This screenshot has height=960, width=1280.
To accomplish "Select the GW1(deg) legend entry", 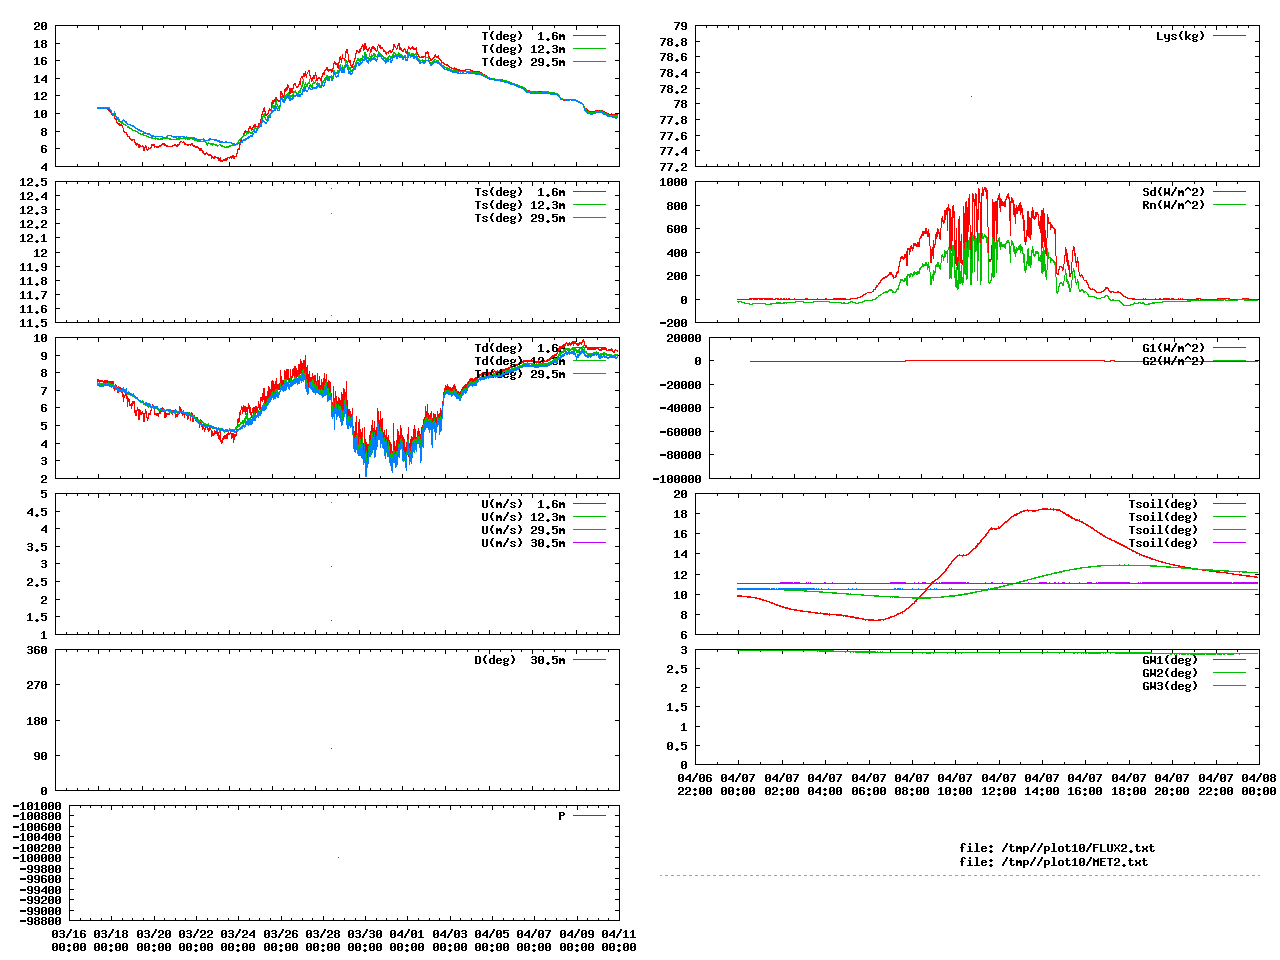I will (1169, 660).
